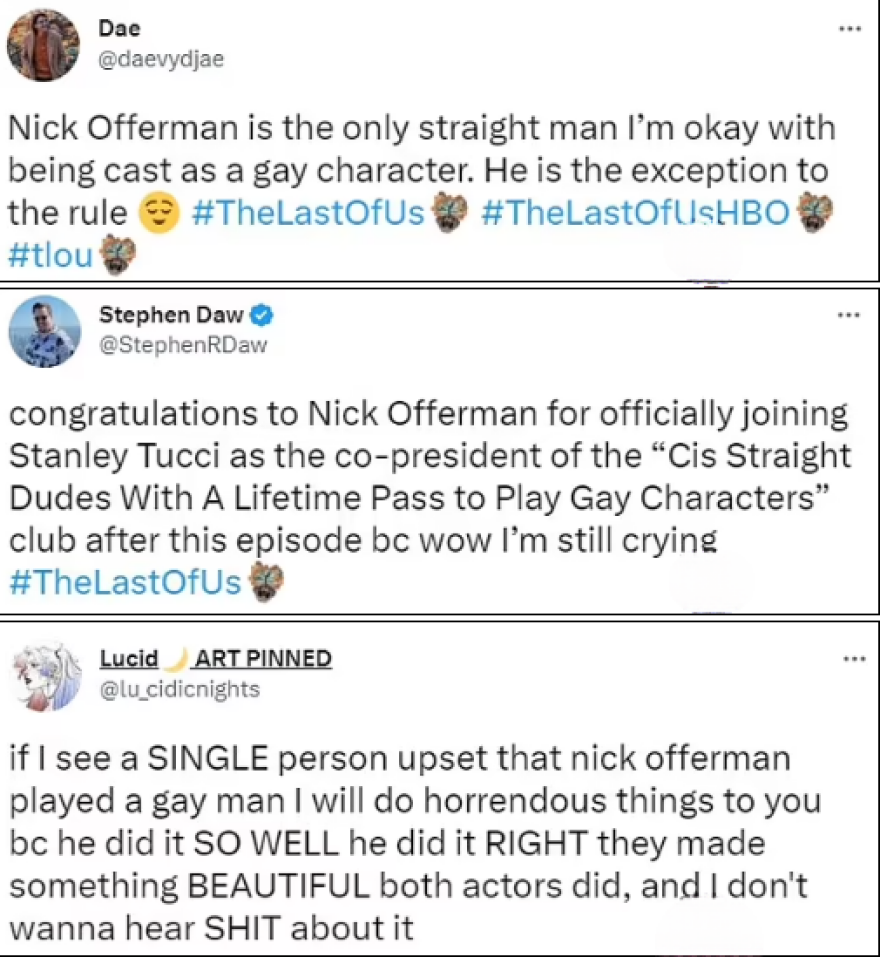View the Lucid anime-style avatar
Image resolution: width=880 pixels, height=957 pixels.
43,675
